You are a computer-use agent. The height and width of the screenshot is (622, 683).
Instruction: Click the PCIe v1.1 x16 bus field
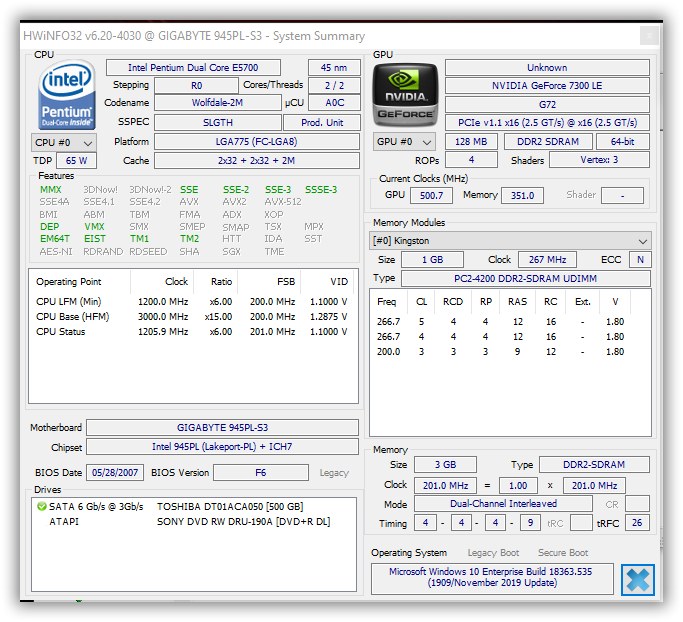(547, 123)
